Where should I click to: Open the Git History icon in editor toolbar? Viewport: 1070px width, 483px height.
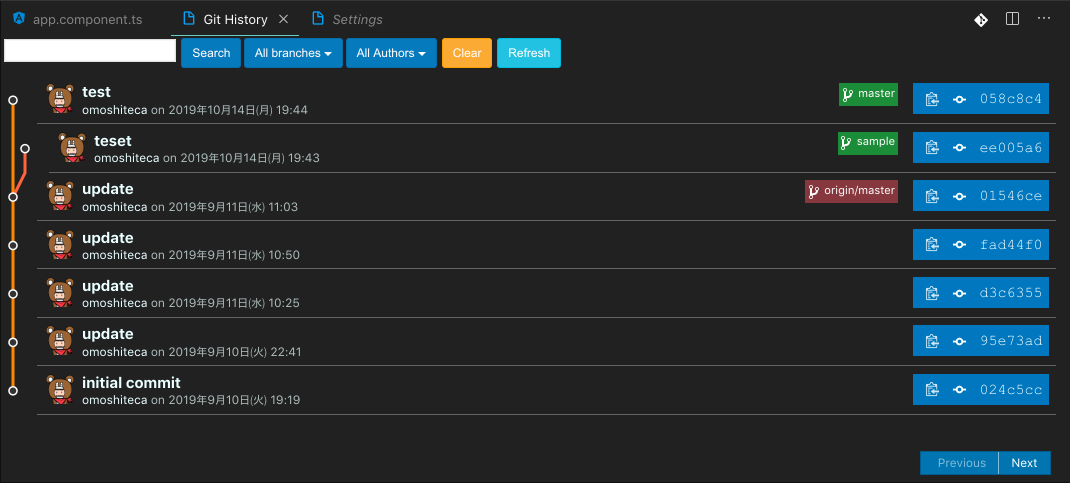(981, 20)
